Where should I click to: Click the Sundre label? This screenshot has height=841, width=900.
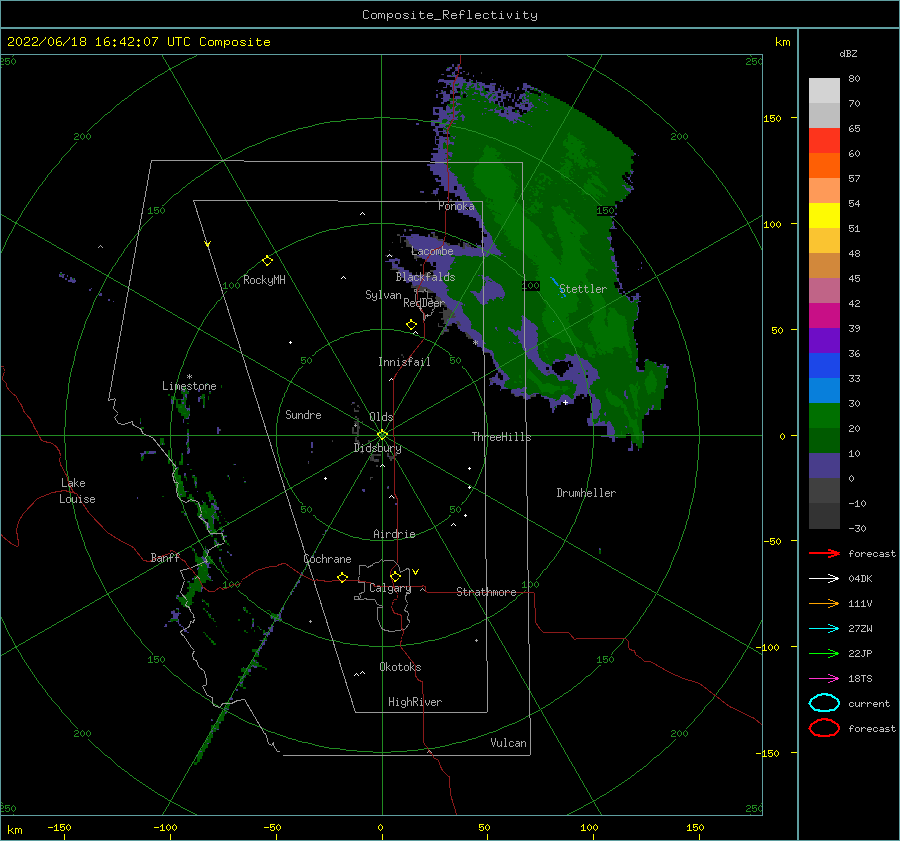tap(303, 415)
